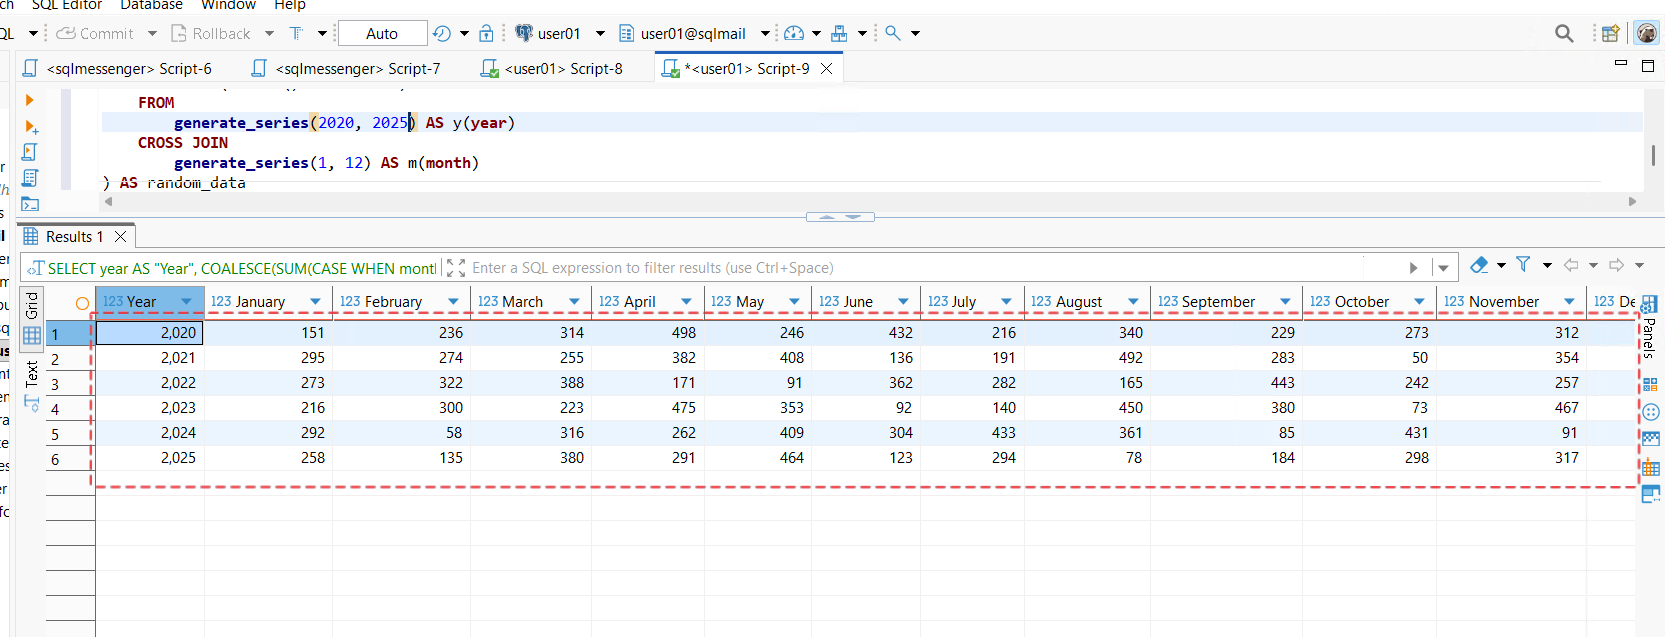Switch to sqlmessenger Script-7 tab
Screen dimensions: 1665x637
[x=346, y=68]
